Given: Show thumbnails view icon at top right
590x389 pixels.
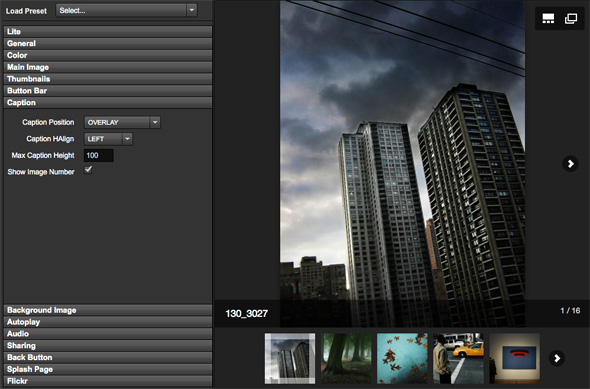Looking at the screenshot, I should tap(548, 18).
